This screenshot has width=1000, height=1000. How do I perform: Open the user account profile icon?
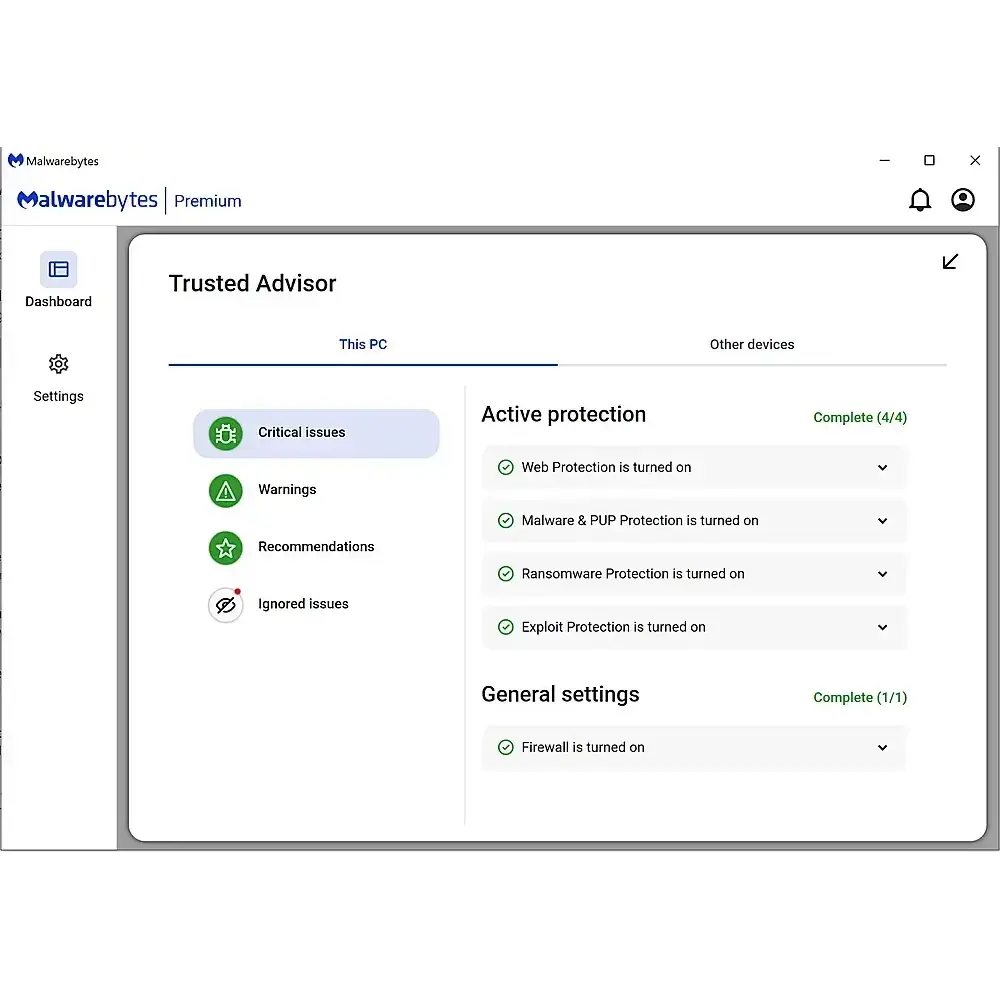pyautogui.click(x=963, y=200)
